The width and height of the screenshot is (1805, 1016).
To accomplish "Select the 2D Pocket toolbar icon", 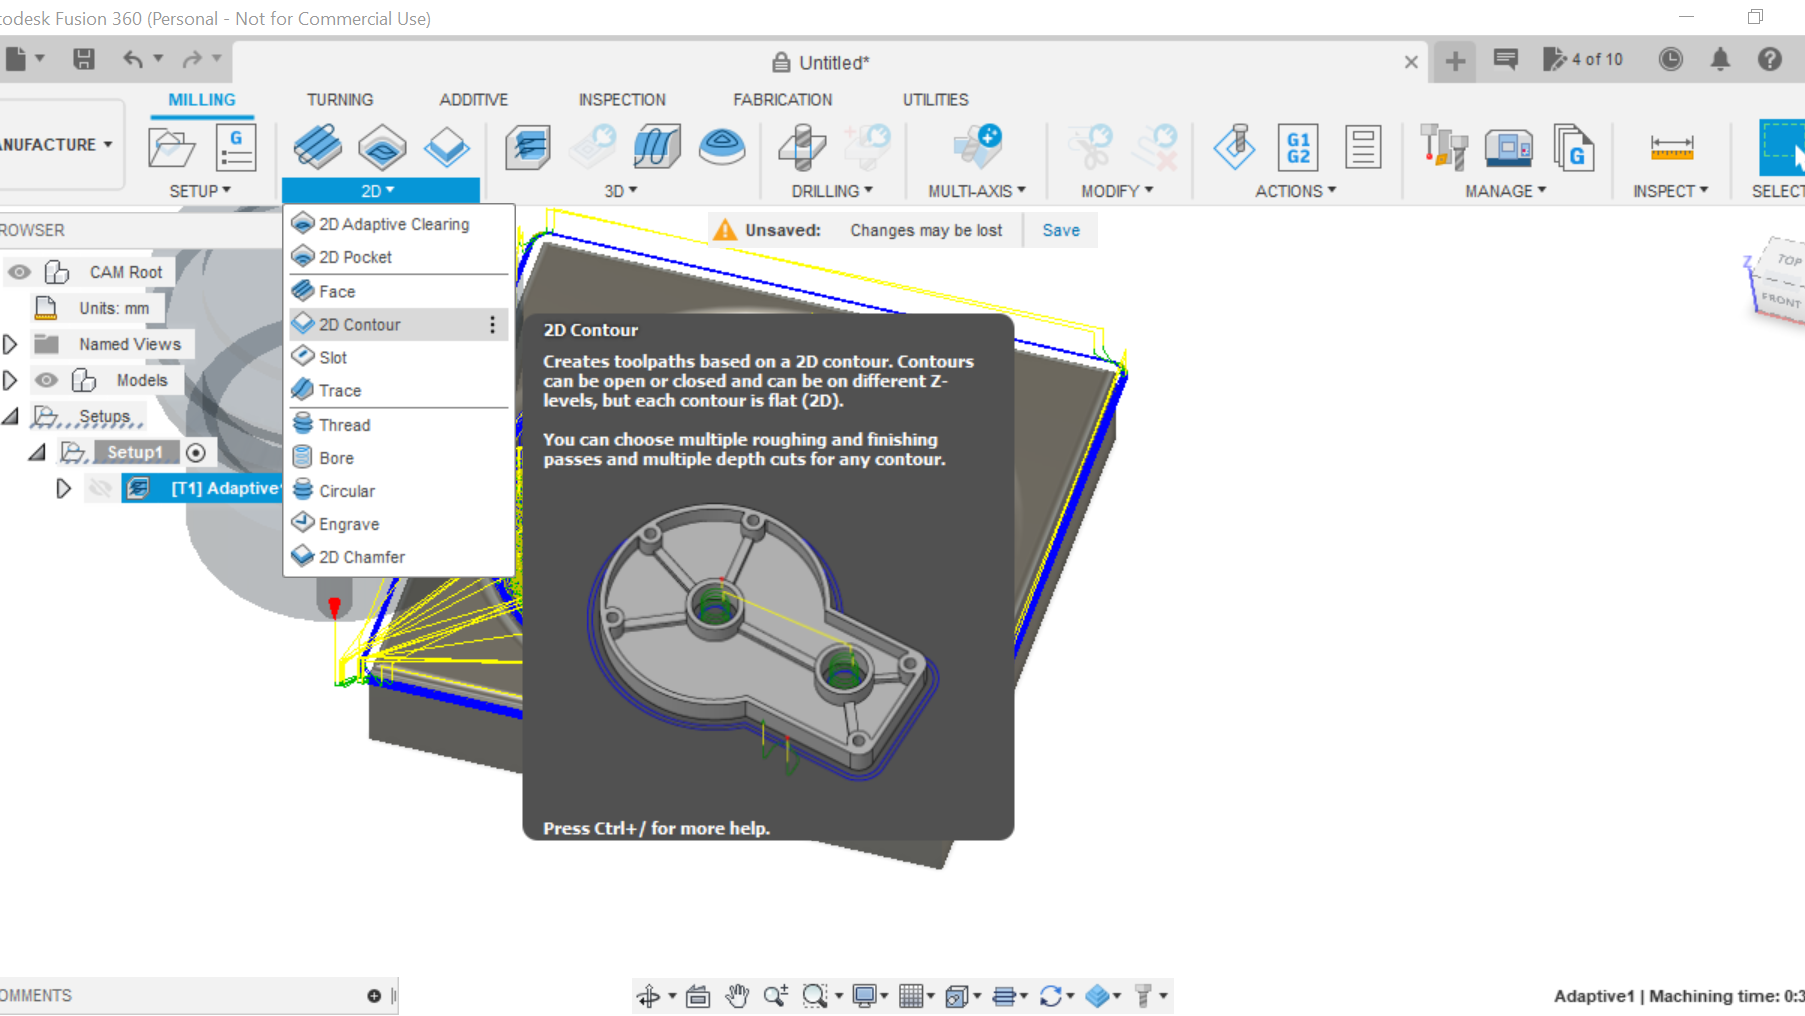I will point(382,148).
